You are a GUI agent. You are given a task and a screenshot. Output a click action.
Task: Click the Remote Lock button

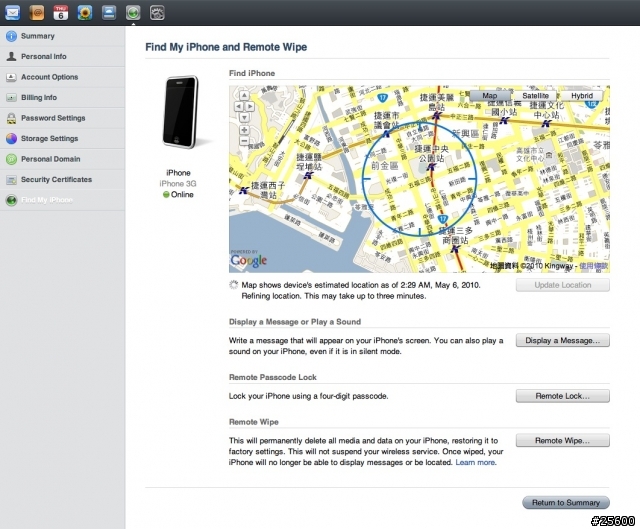click(x=562, y=396)
